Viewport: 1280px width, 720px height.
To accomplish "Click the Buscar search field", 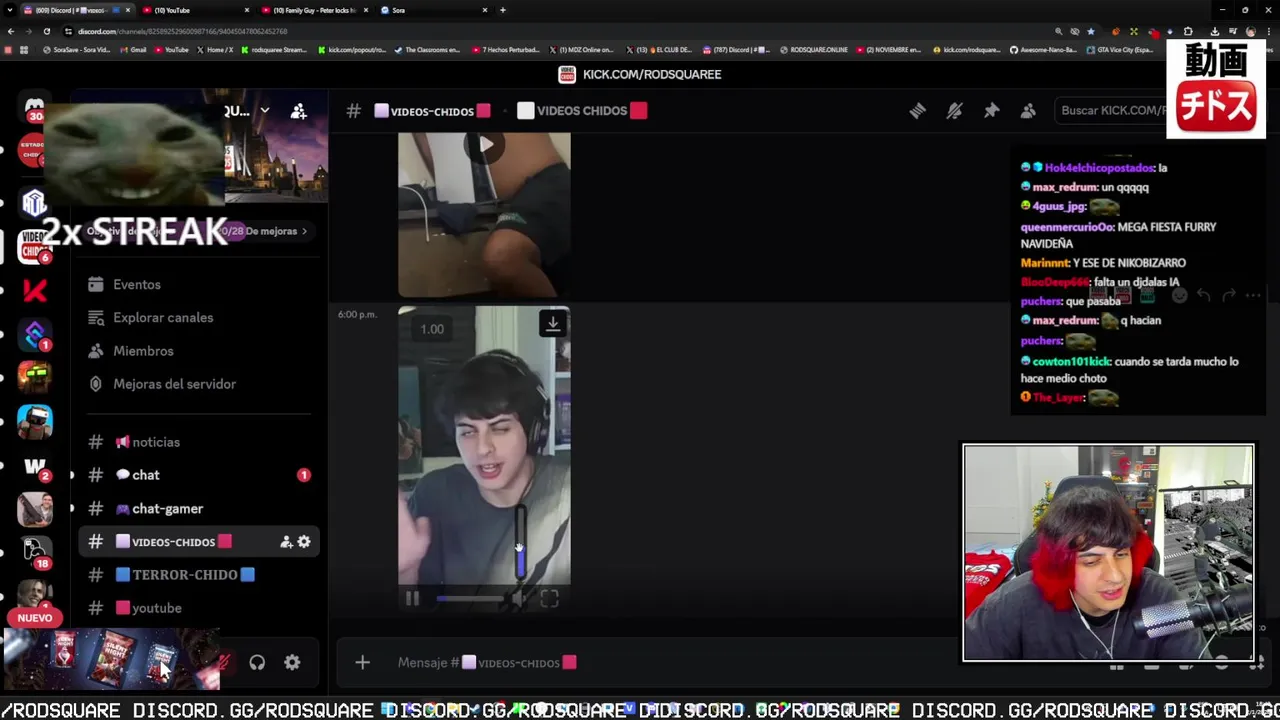I will click(1112, 110).
